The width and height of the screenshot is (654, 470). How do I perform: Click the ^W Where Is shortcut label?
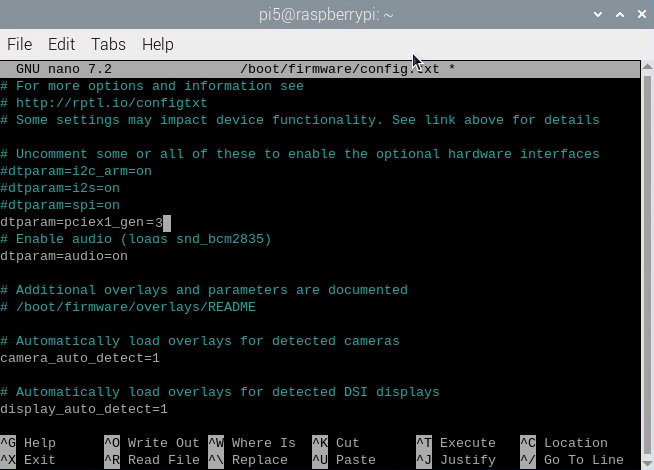[x=252, y=443]
